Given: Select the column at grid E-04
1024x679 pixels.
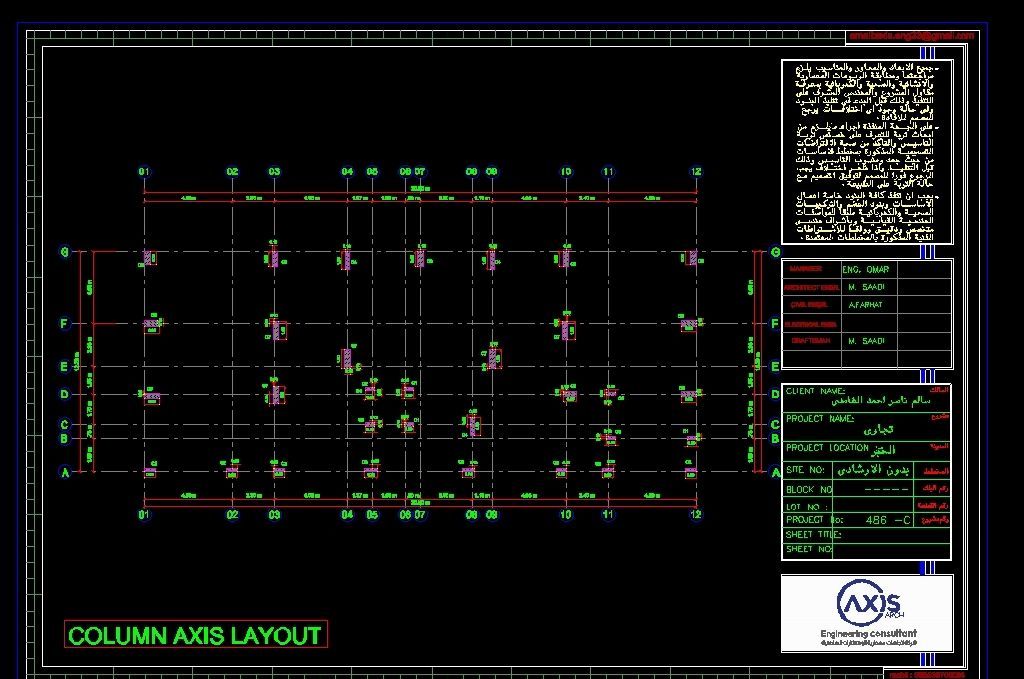Looking at the screenshot, I should [346, 359].
